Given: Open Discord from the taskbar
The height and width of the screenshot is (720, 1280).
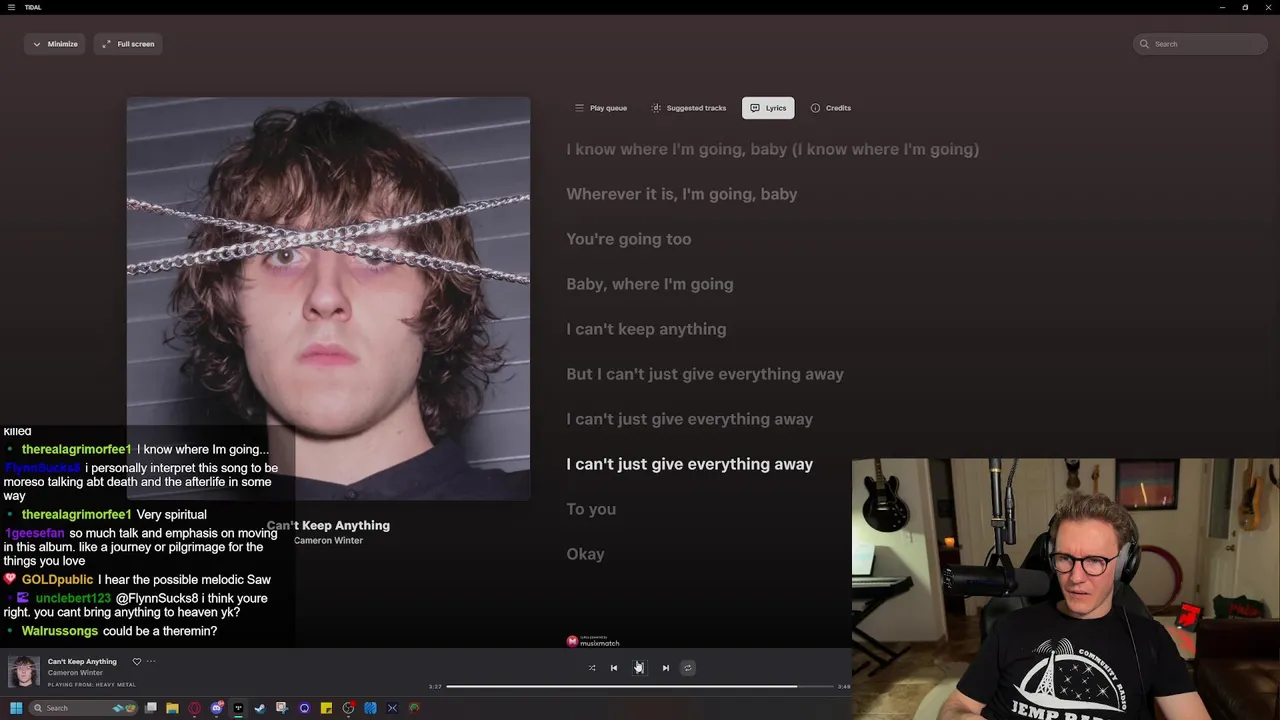Looking at the screenshot, I should coord(217,708).
